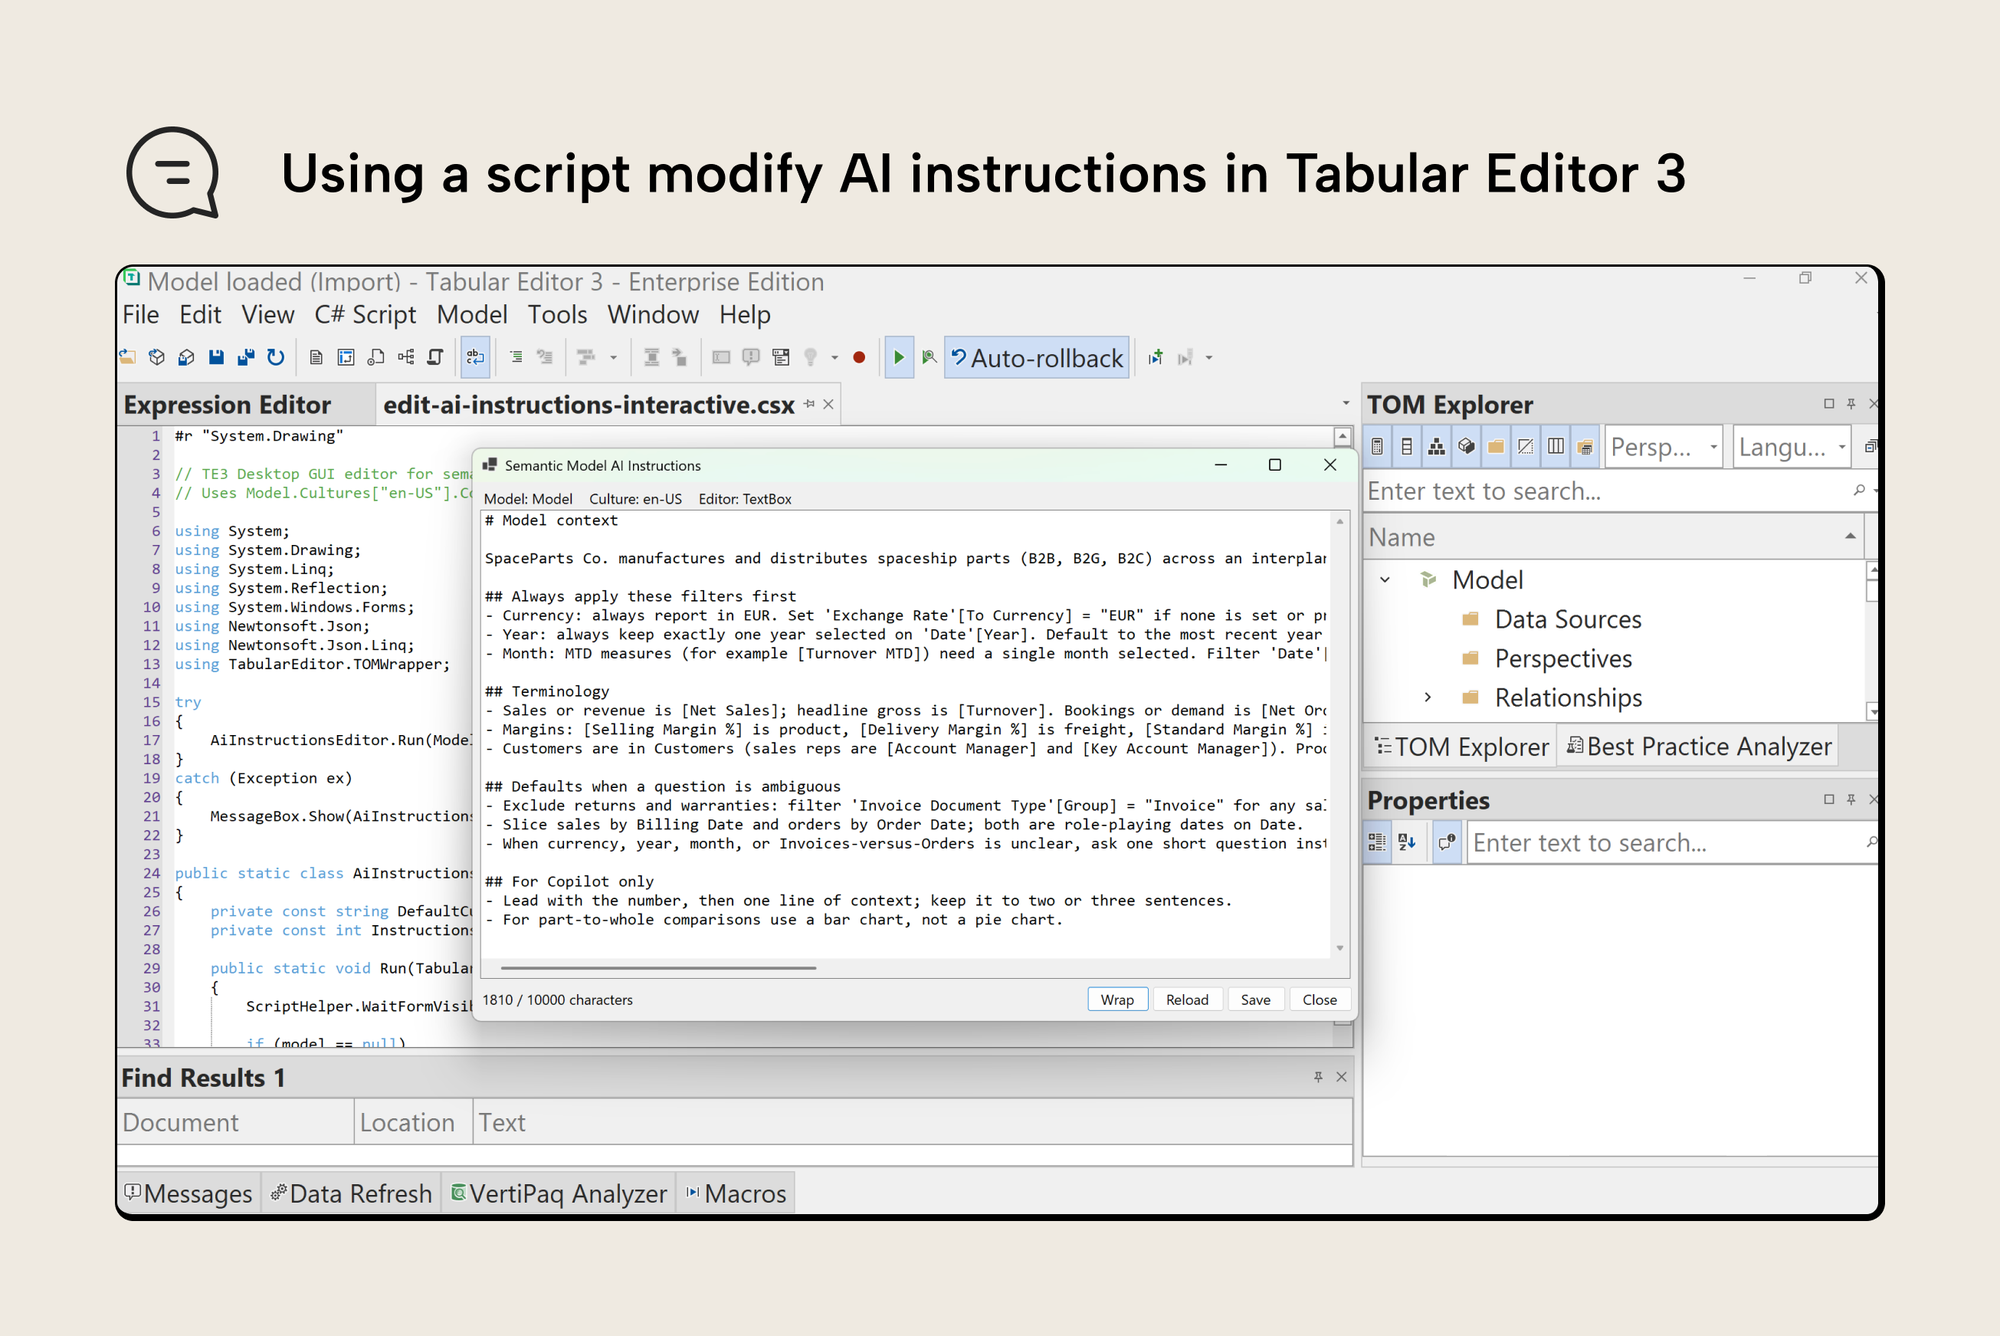Close the edit-ai-instructions-interactive.csx tab

pos(828,404)
